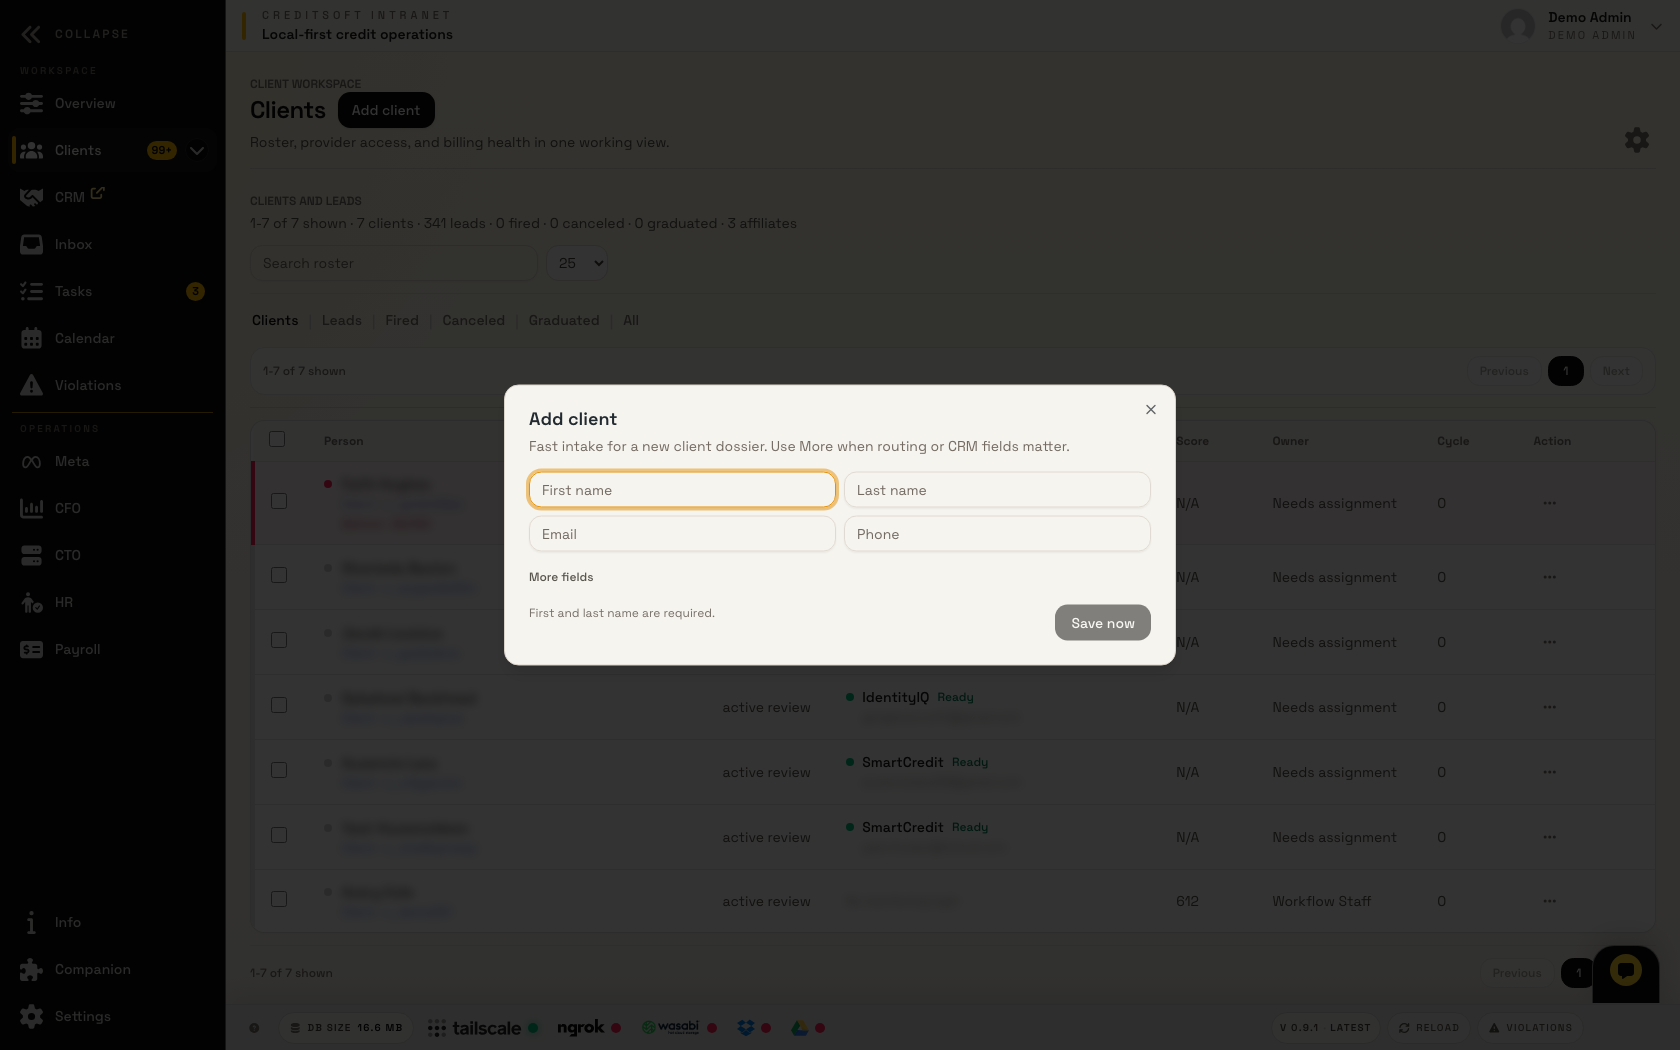Open the Violations warning triangle icon
The width and height of the screenshot is (1680, 1050).
coord(31,385)
